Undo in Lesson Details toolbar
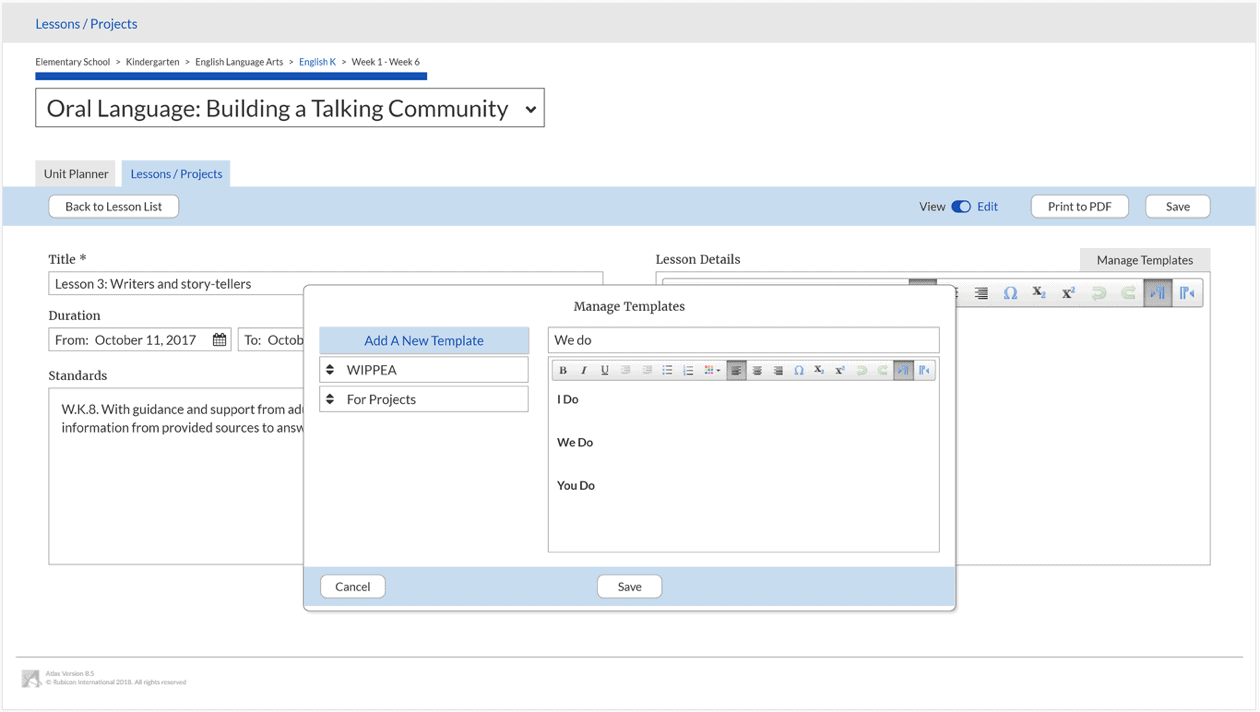Screen dimensions: 1260x712 [1098, 293]
